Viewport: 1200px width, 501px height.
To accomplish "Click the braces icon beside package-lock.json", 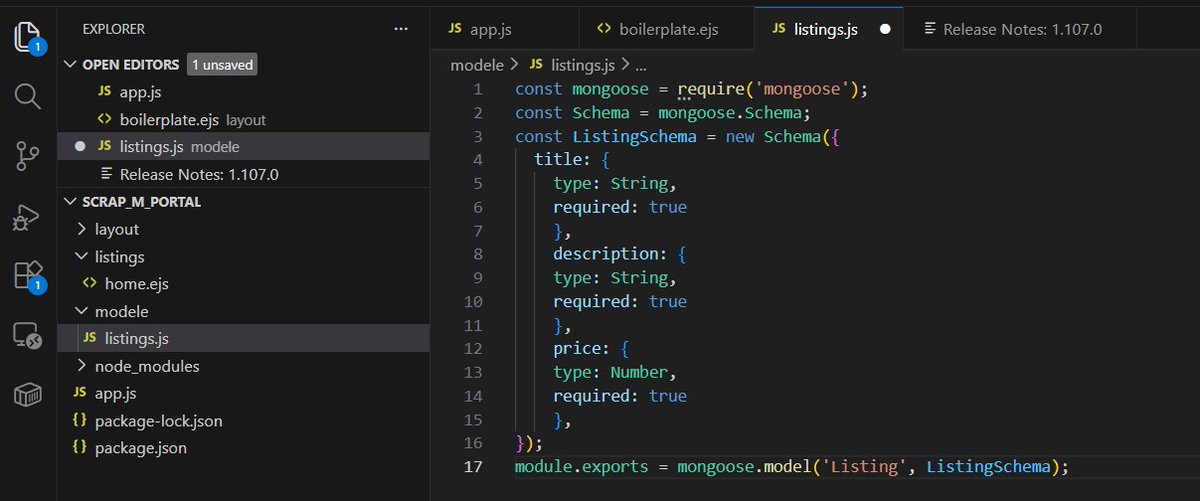I will click(80, 421).
